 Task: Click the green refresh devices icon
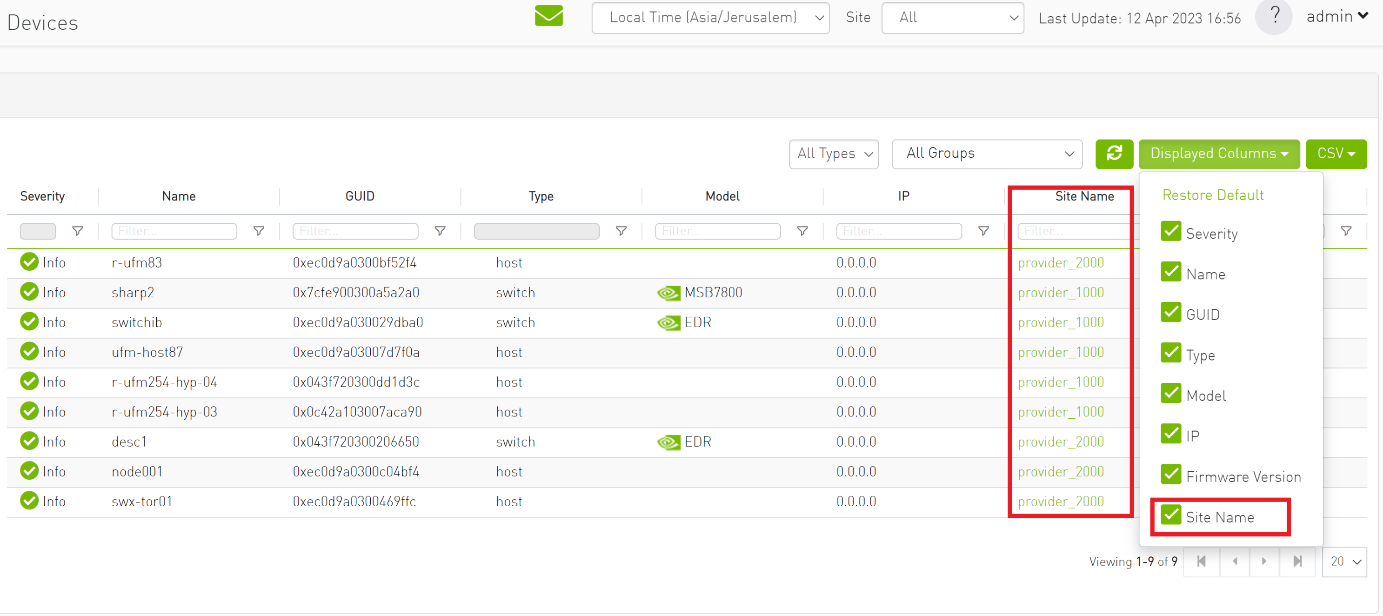tap(1114, 154)
